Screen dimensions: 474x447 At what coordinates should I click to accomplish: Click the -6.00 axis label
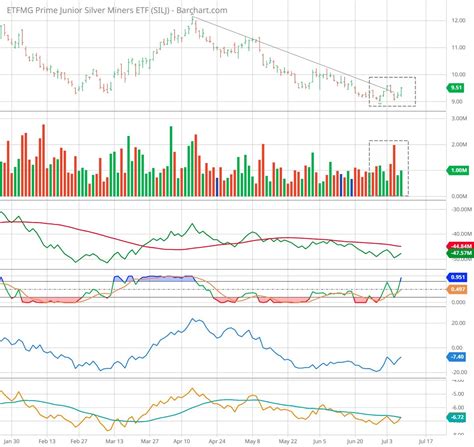pos(458,408)
